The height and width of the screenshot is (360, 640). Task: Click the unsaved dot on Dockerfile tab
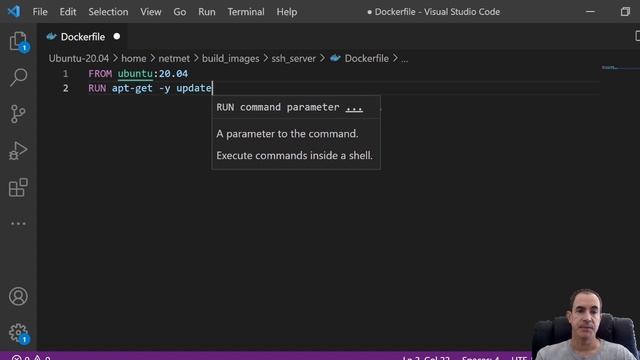(117, 36)
